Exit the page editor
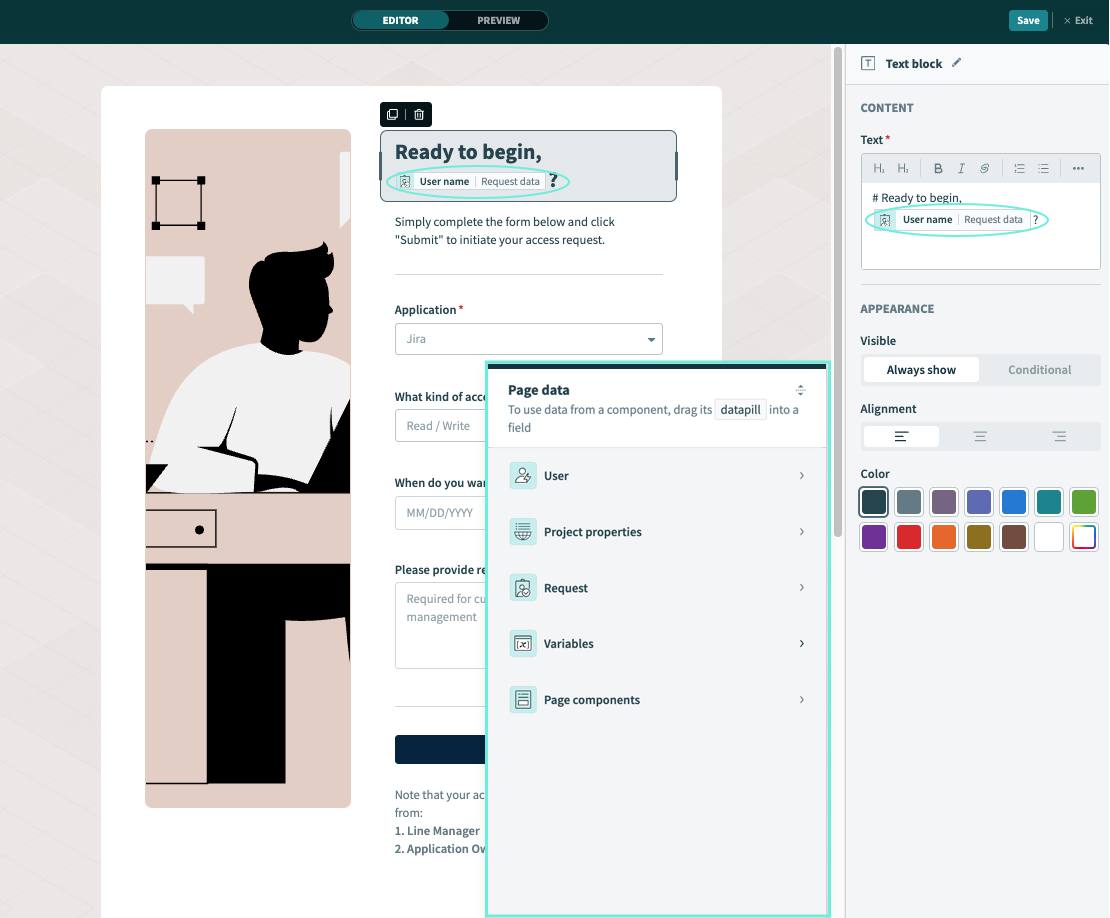Viewport: 1110px width, 918px height. 1078,20
